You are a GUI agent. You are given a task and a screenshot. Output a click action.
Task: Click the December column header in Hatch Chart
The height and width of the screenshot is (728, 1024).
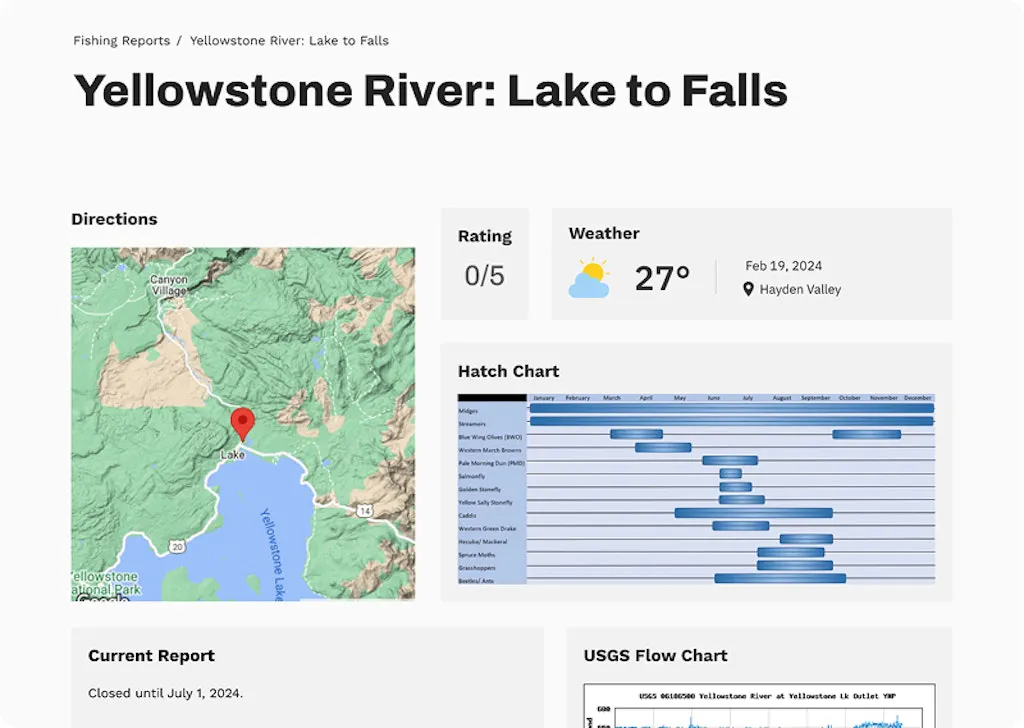(918, 398)
